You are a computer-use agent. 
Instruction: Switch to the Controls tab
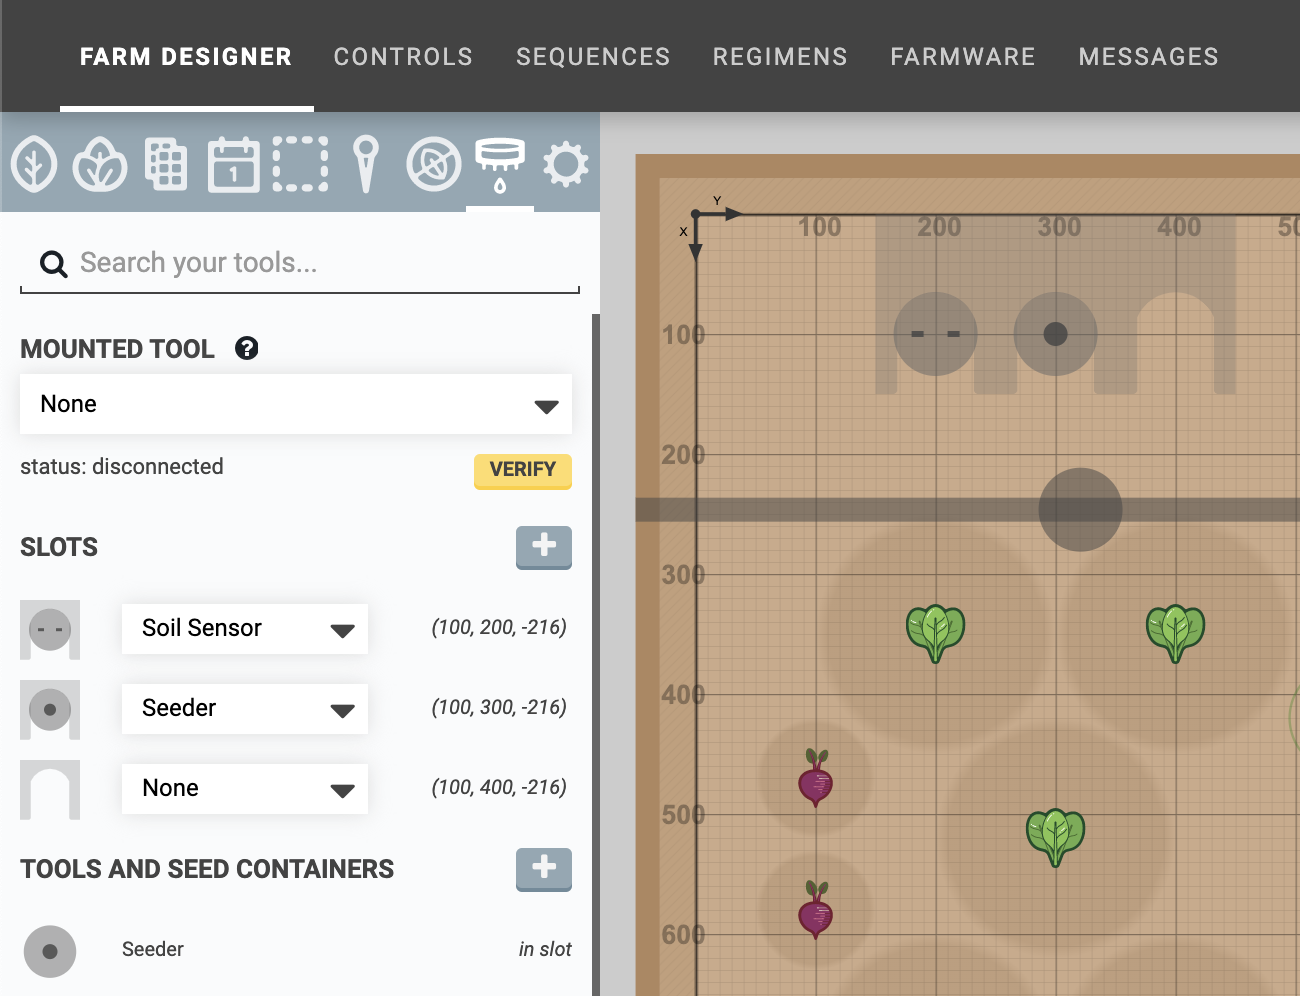403,57
